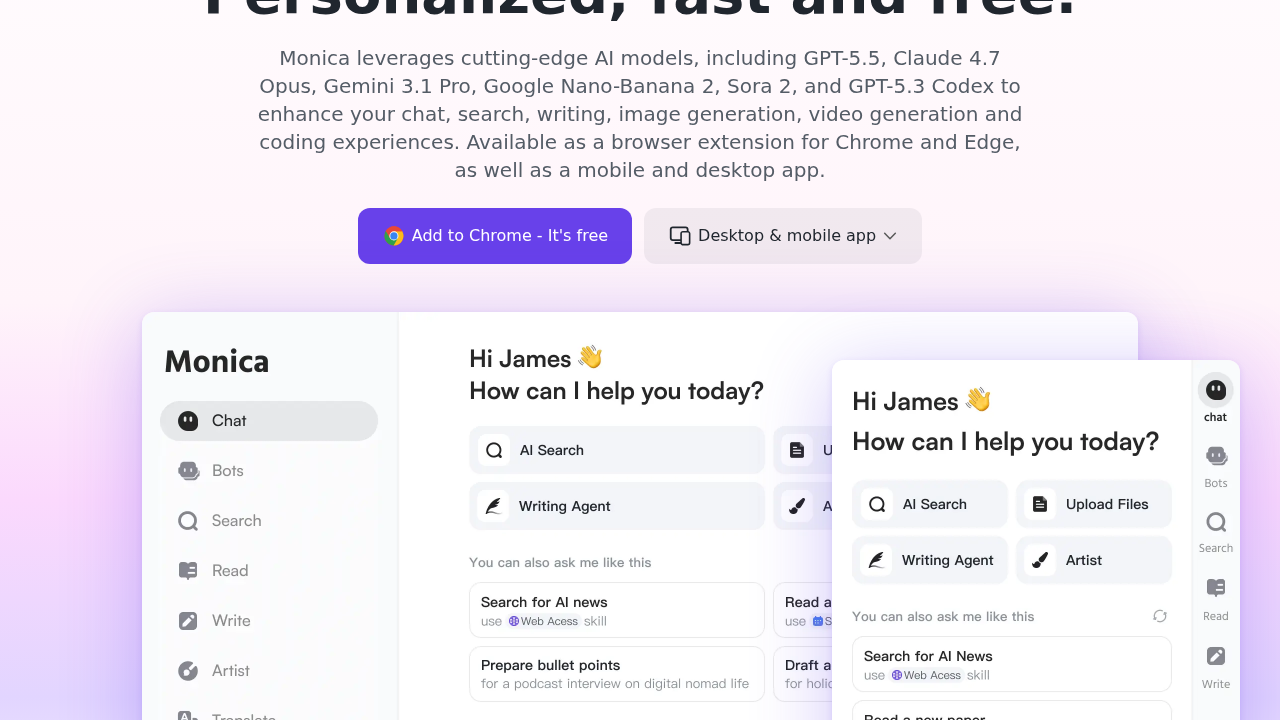
Task: Open Prepare bullet points suggestion
Action: tap(617, 674)
